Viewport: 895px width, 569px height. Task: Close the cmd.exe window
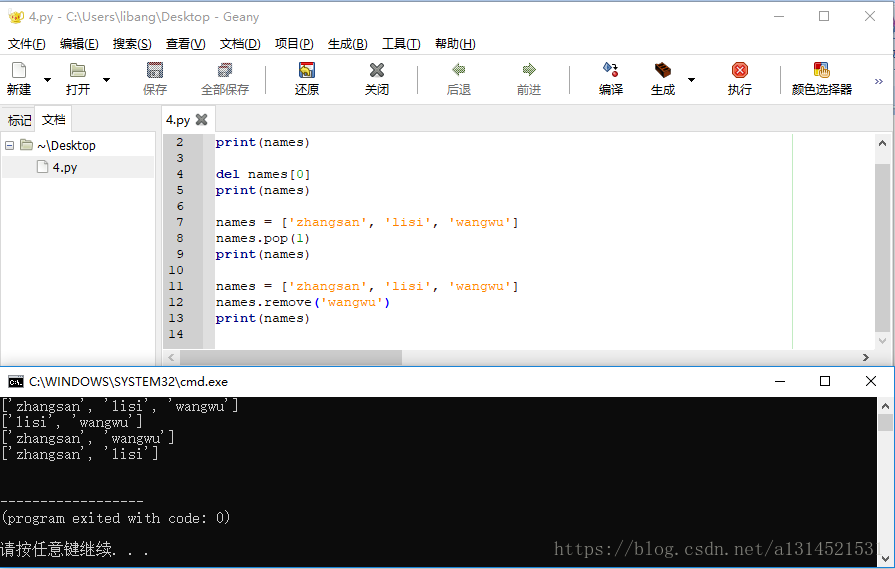coord(870,381)
